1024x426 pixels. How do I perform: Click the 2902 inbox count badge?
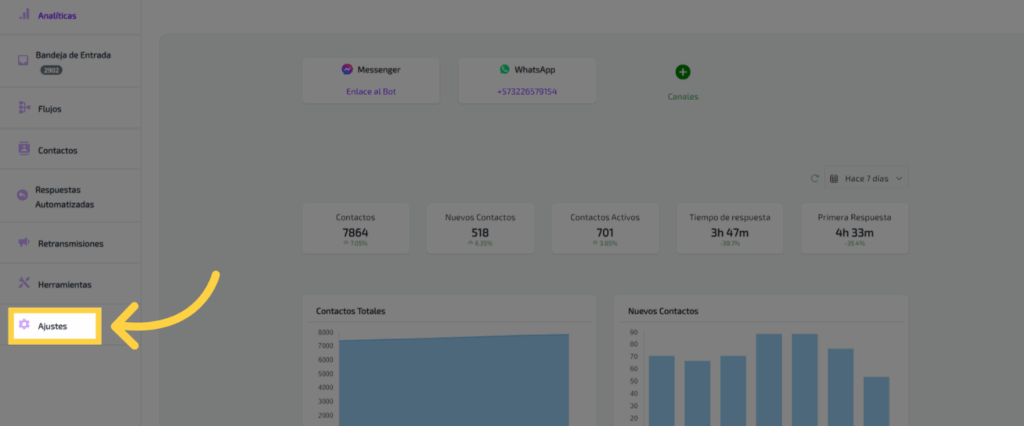pos(50,71)
